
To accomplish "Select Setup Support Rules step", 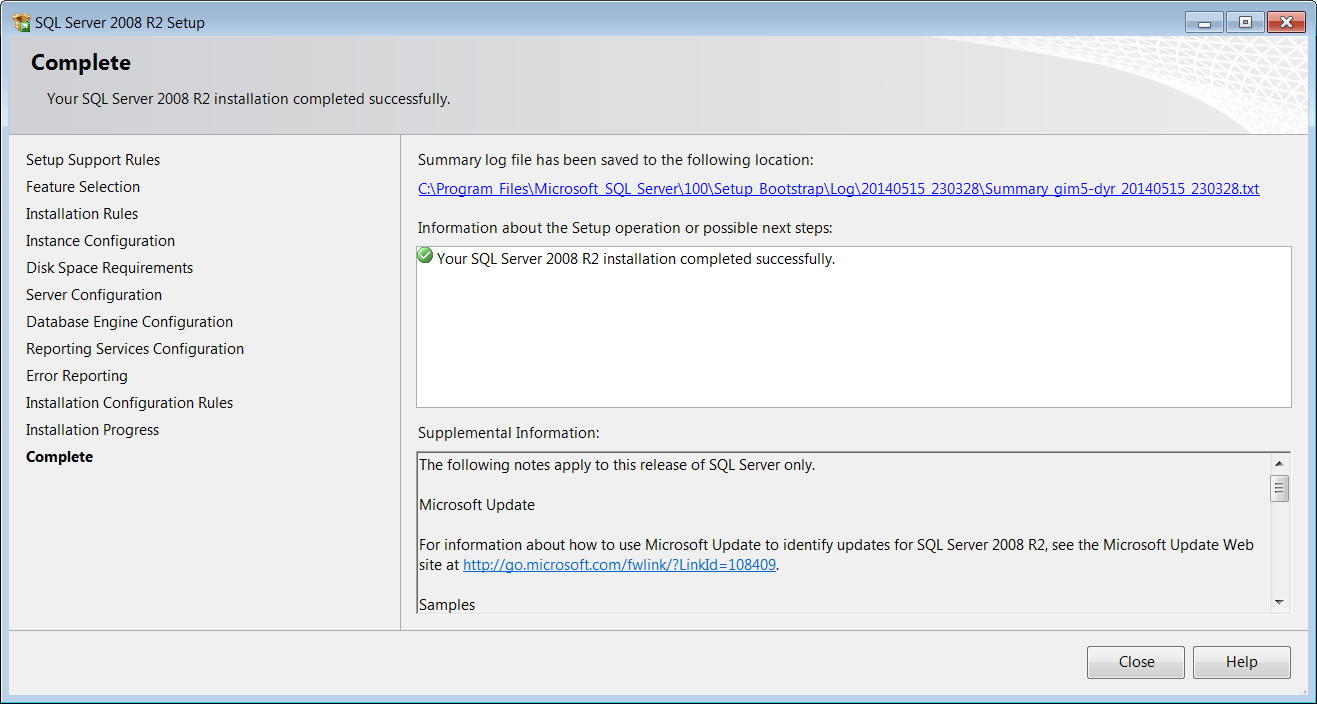I will tap(93, 160).
